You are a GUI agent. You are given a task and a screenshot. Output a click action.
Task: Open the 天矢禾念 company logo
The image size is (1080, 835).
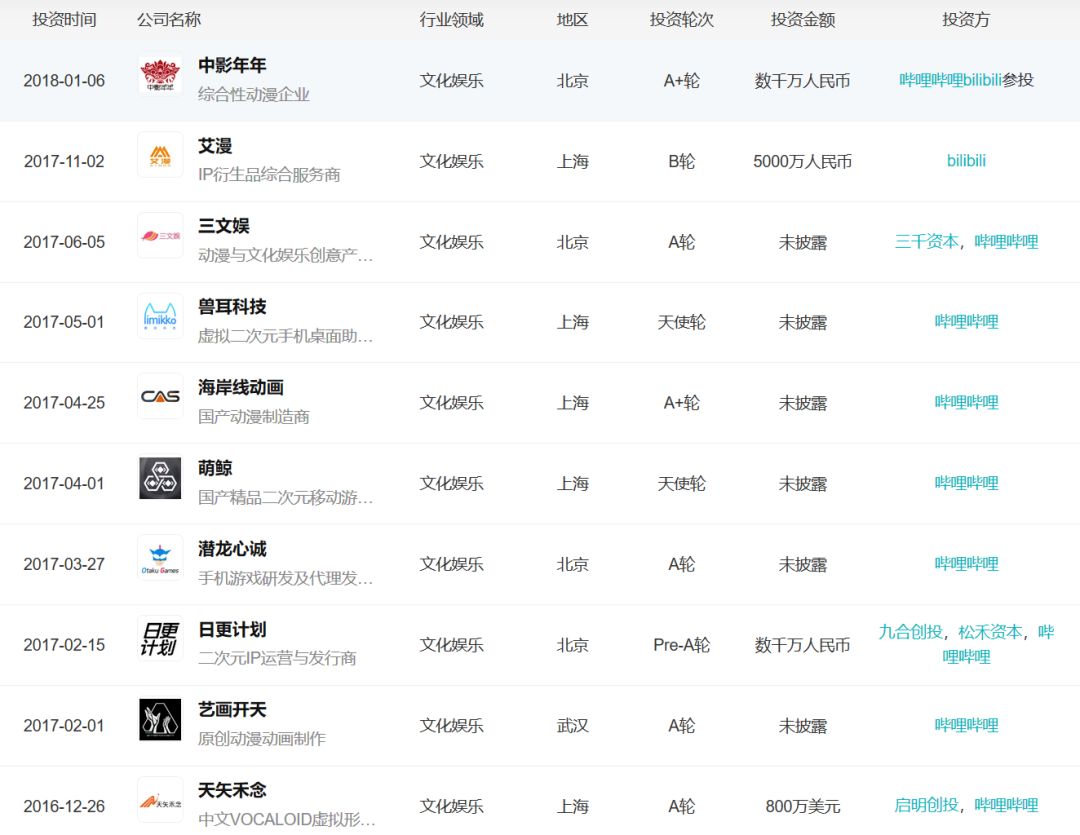tap(160, 800)
